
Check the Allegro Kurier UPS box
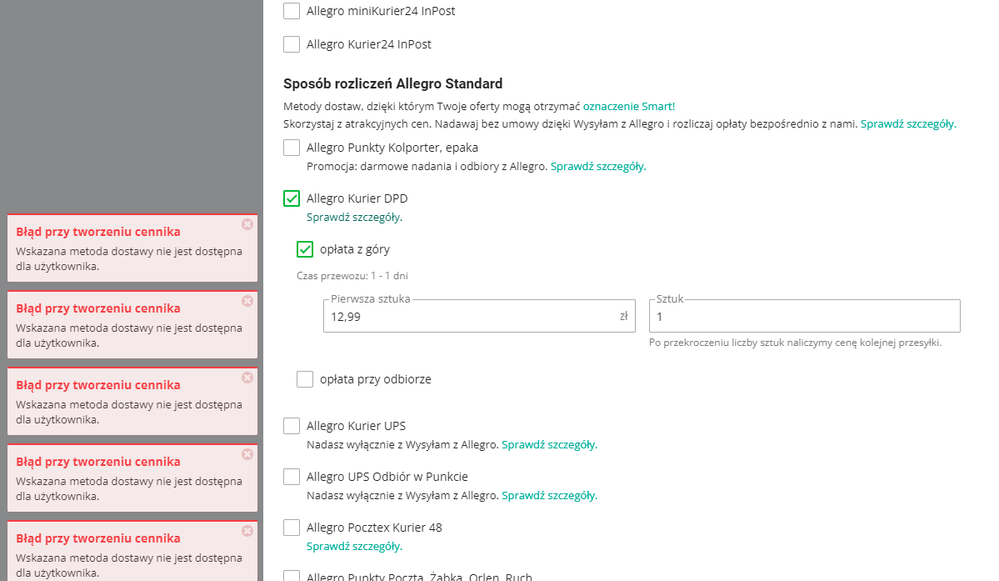coord(291,426)
